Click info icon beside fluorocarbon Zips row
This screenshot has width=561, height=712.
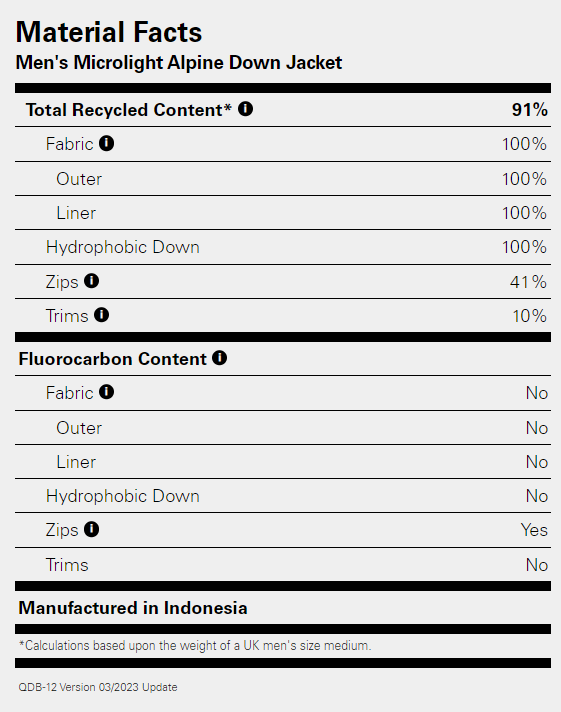click(x=91, y=529)
